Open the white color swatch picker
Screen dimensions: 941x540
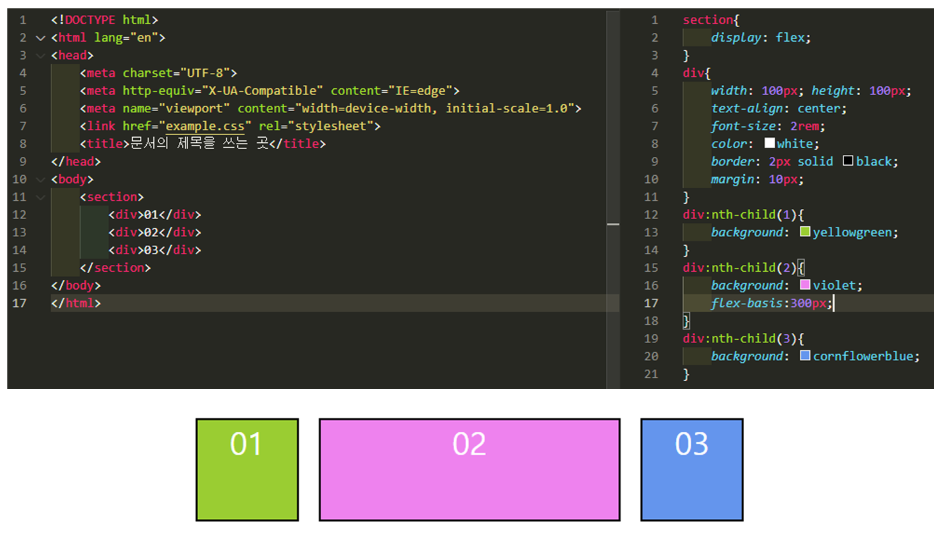coord(769,143)
